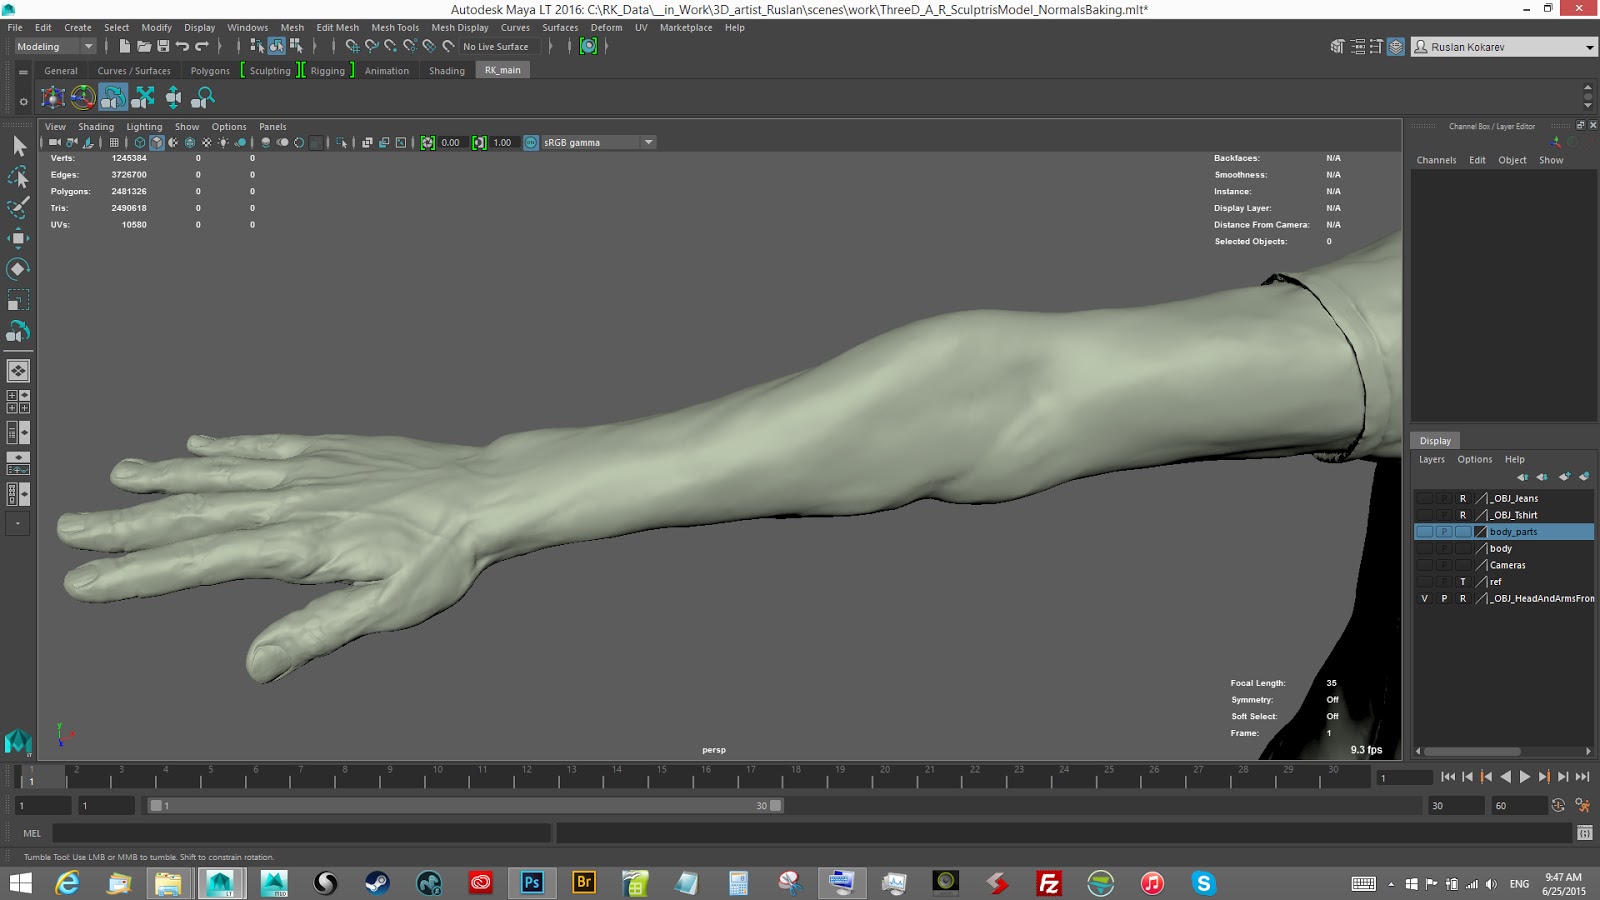Open the Modeling menu set dropdown
Image resolution: width=1600 pixels, height=900 pixels.
pos(55,46)
